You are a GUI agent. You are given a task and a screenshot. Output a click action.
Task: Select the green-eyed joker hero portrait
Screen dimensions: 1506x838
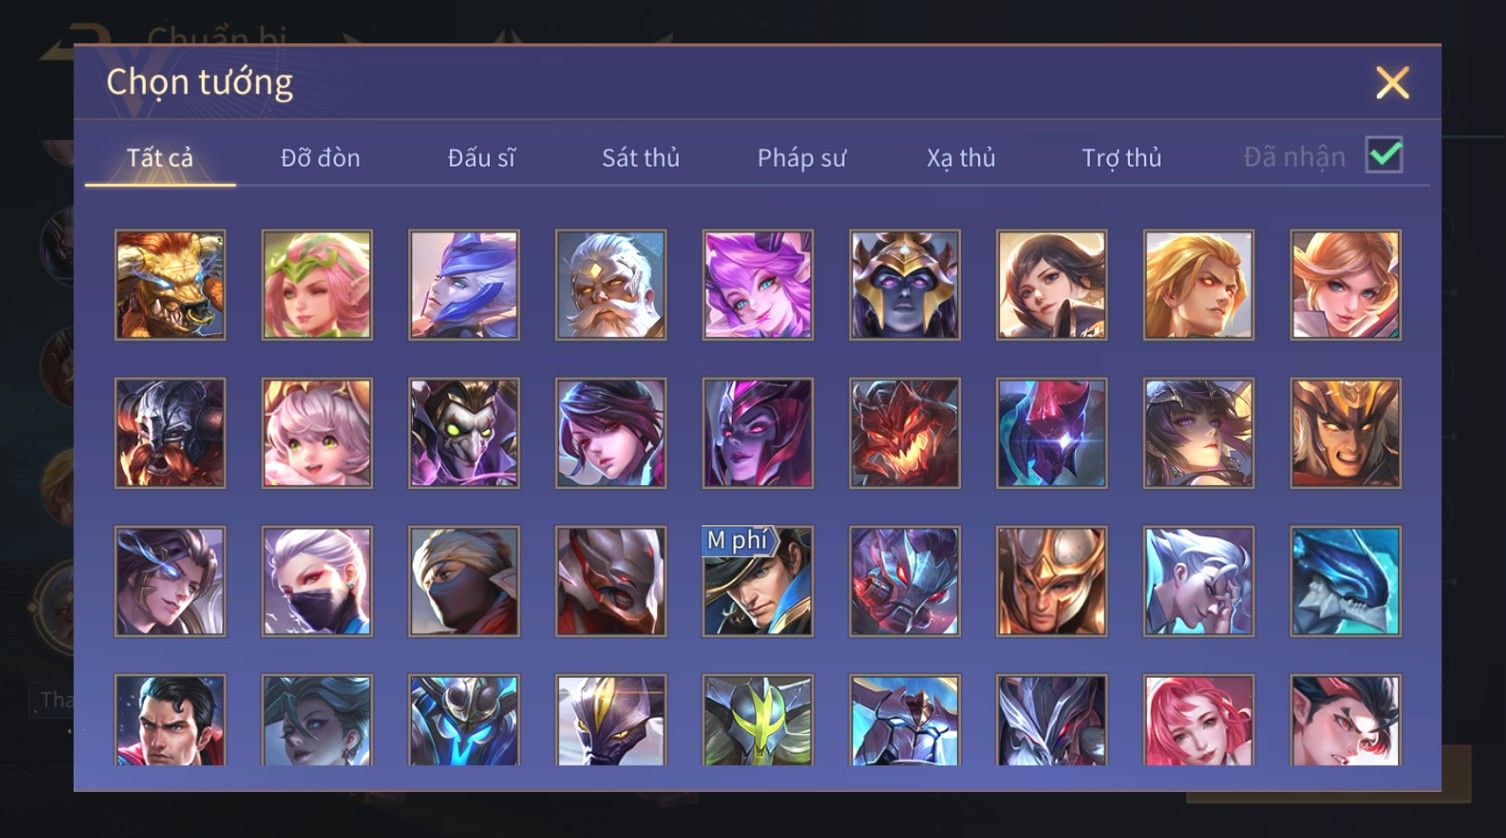click(464, 433)
